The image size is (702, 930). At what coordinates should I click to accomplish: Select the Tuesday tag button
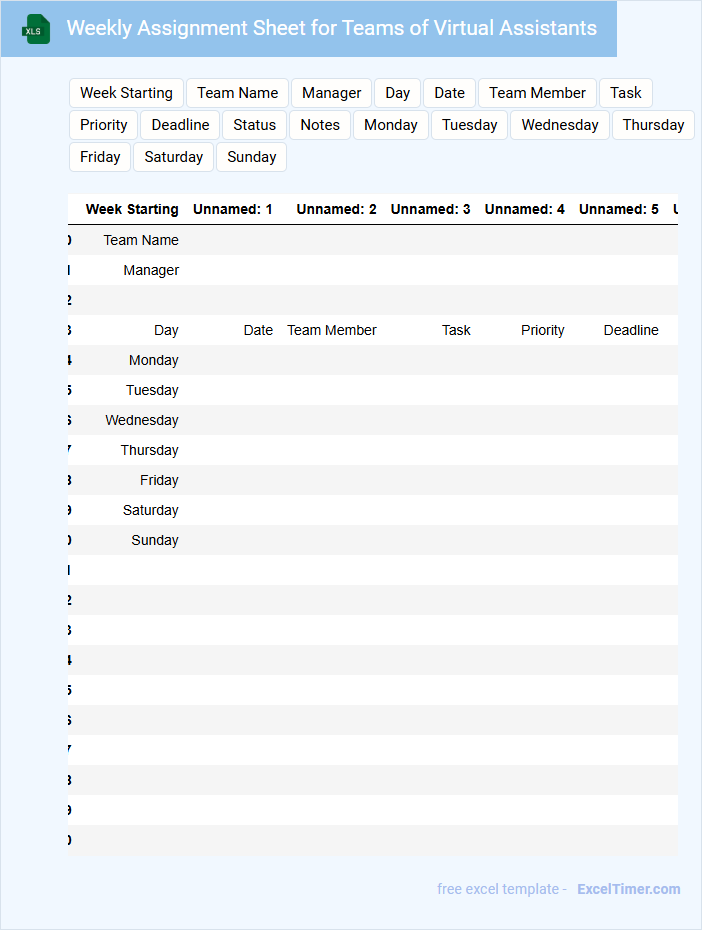(470, 125)
